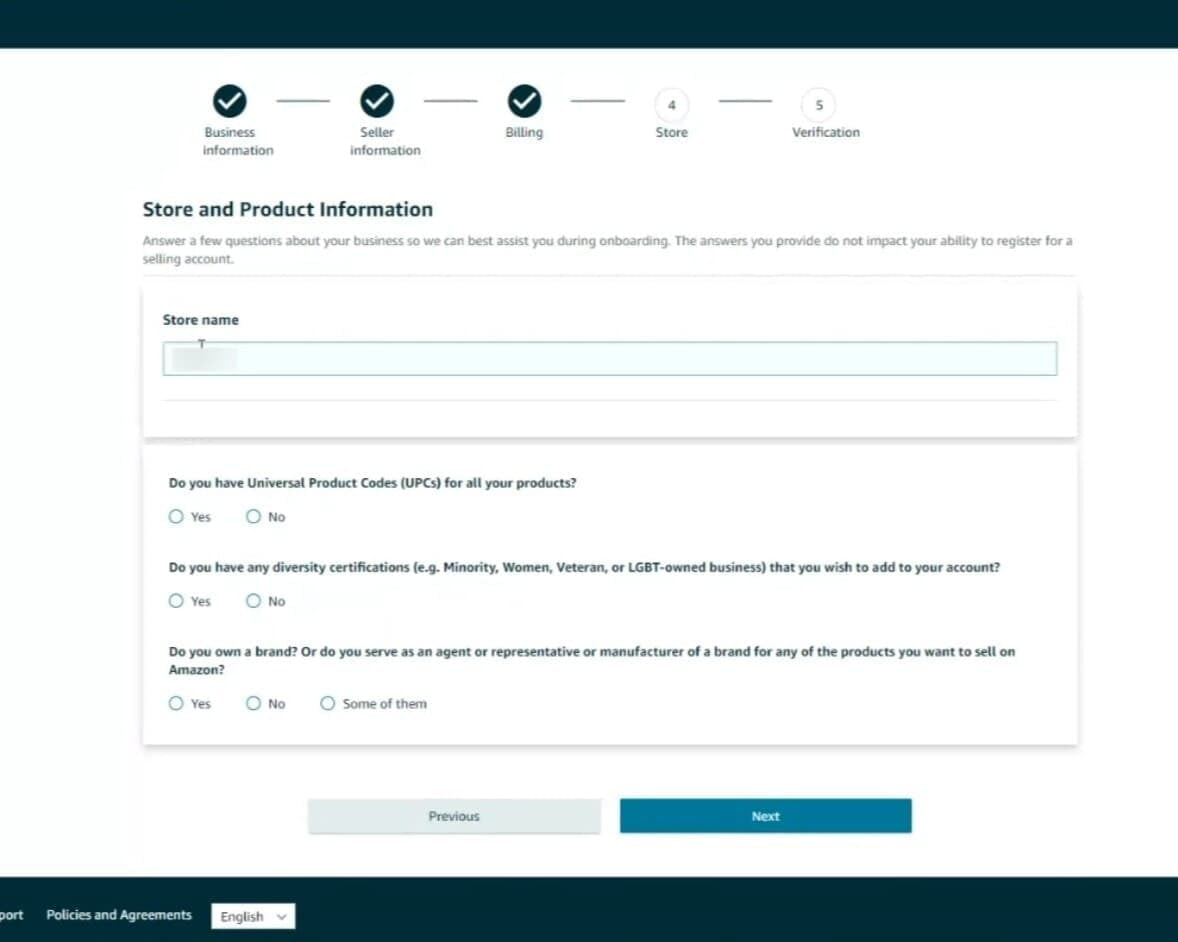Click the 'Answer a few questions' description text
Screen dimensions: 1178x942
(607, 249)
